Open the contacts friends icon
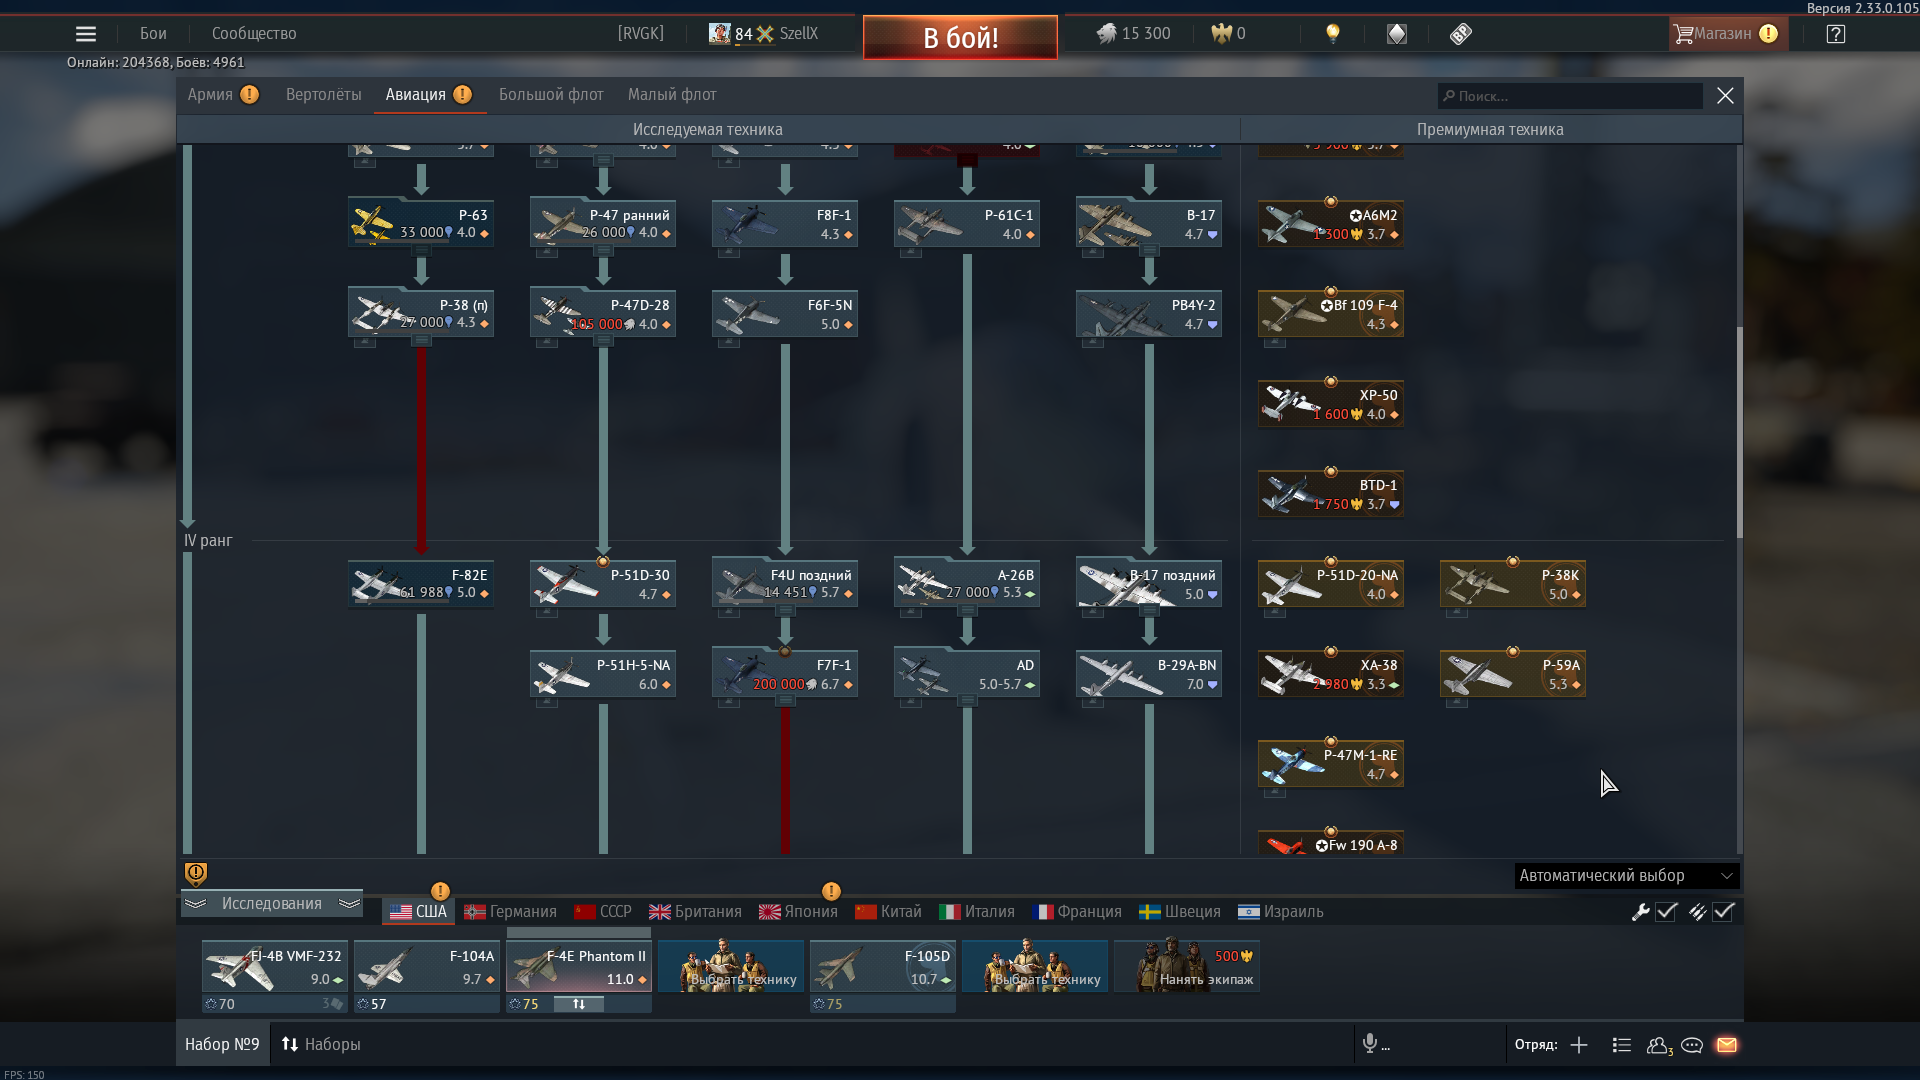 pos(1659,1045)
